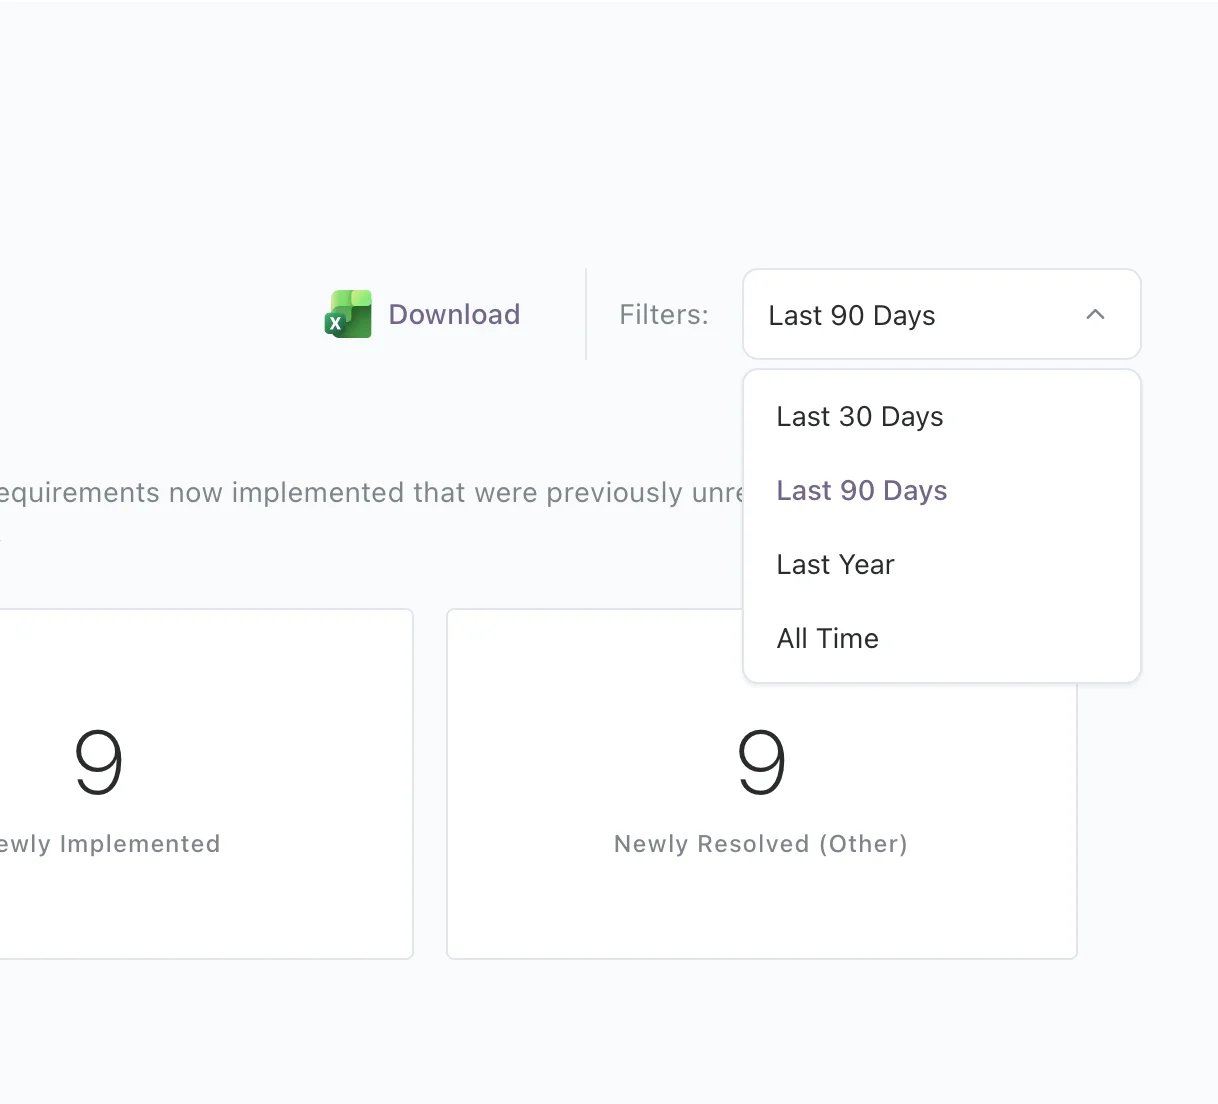Click the 9 above Newly Implemented

99,761
